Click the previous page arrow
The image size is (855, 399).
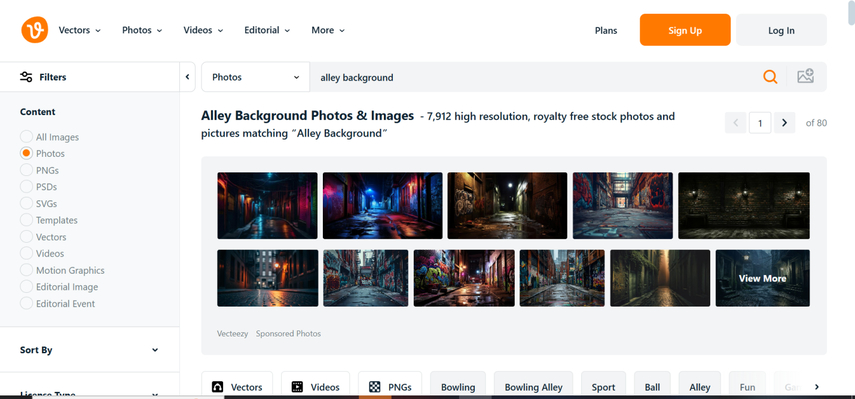coord(736,123)
